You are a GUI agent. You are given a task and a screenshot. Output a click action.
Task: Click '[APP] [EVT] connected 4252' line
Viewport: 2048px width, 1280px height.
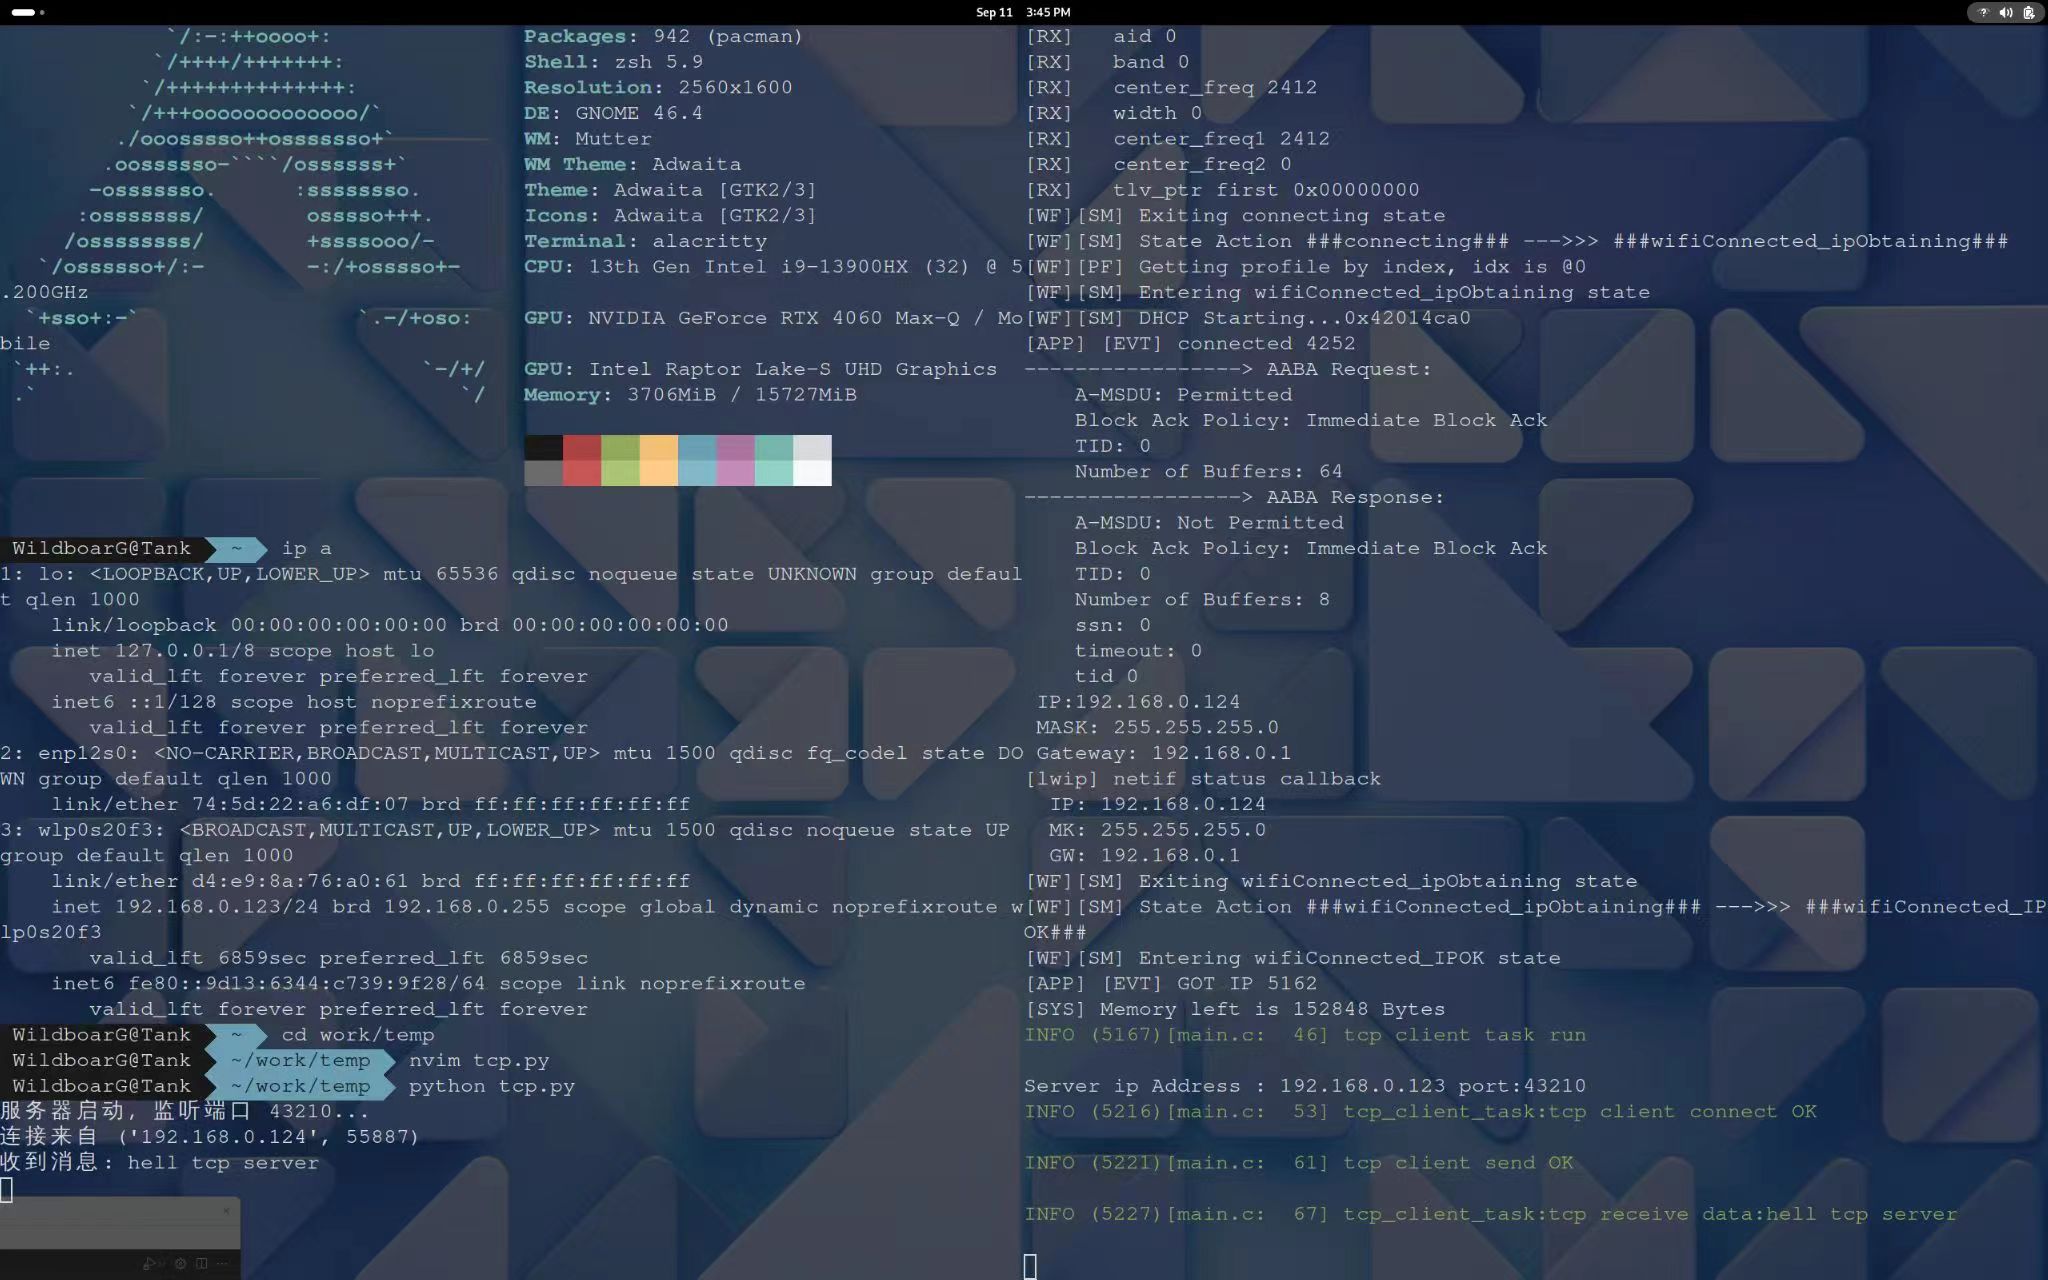point(1190,344)
